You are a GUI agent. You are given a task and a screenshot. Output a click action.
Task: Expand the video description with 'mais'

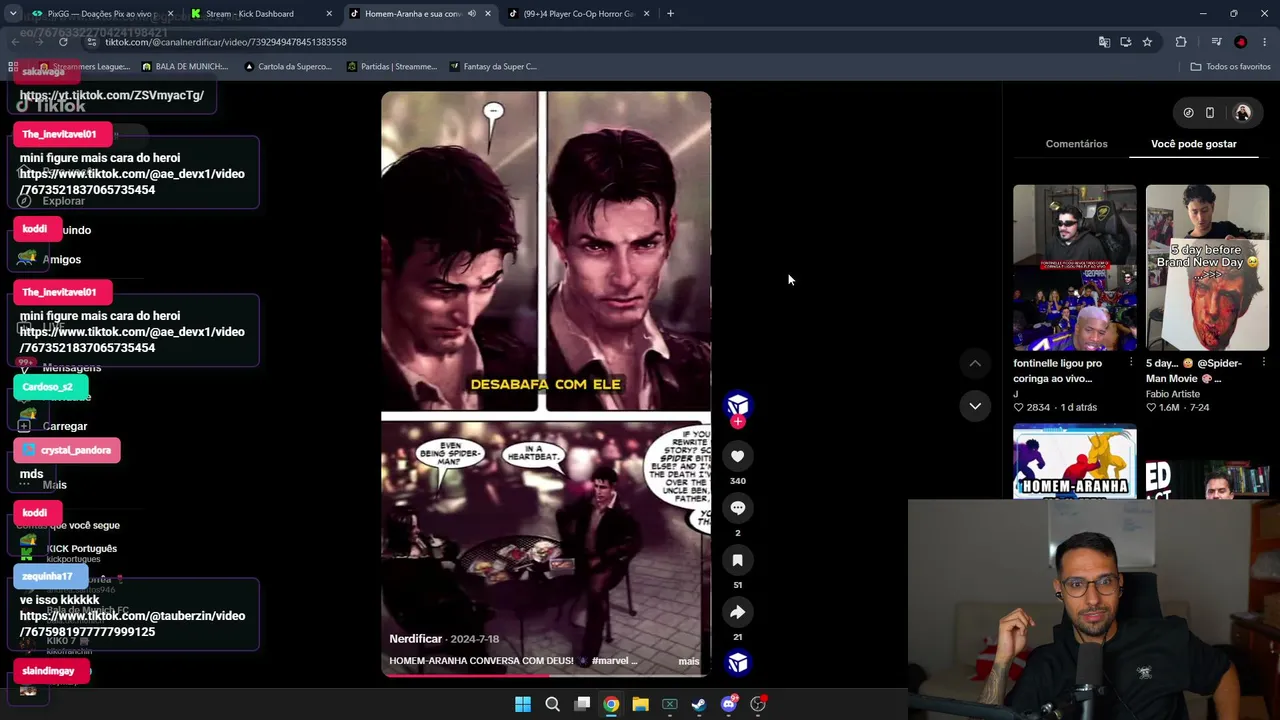(689, 661)
